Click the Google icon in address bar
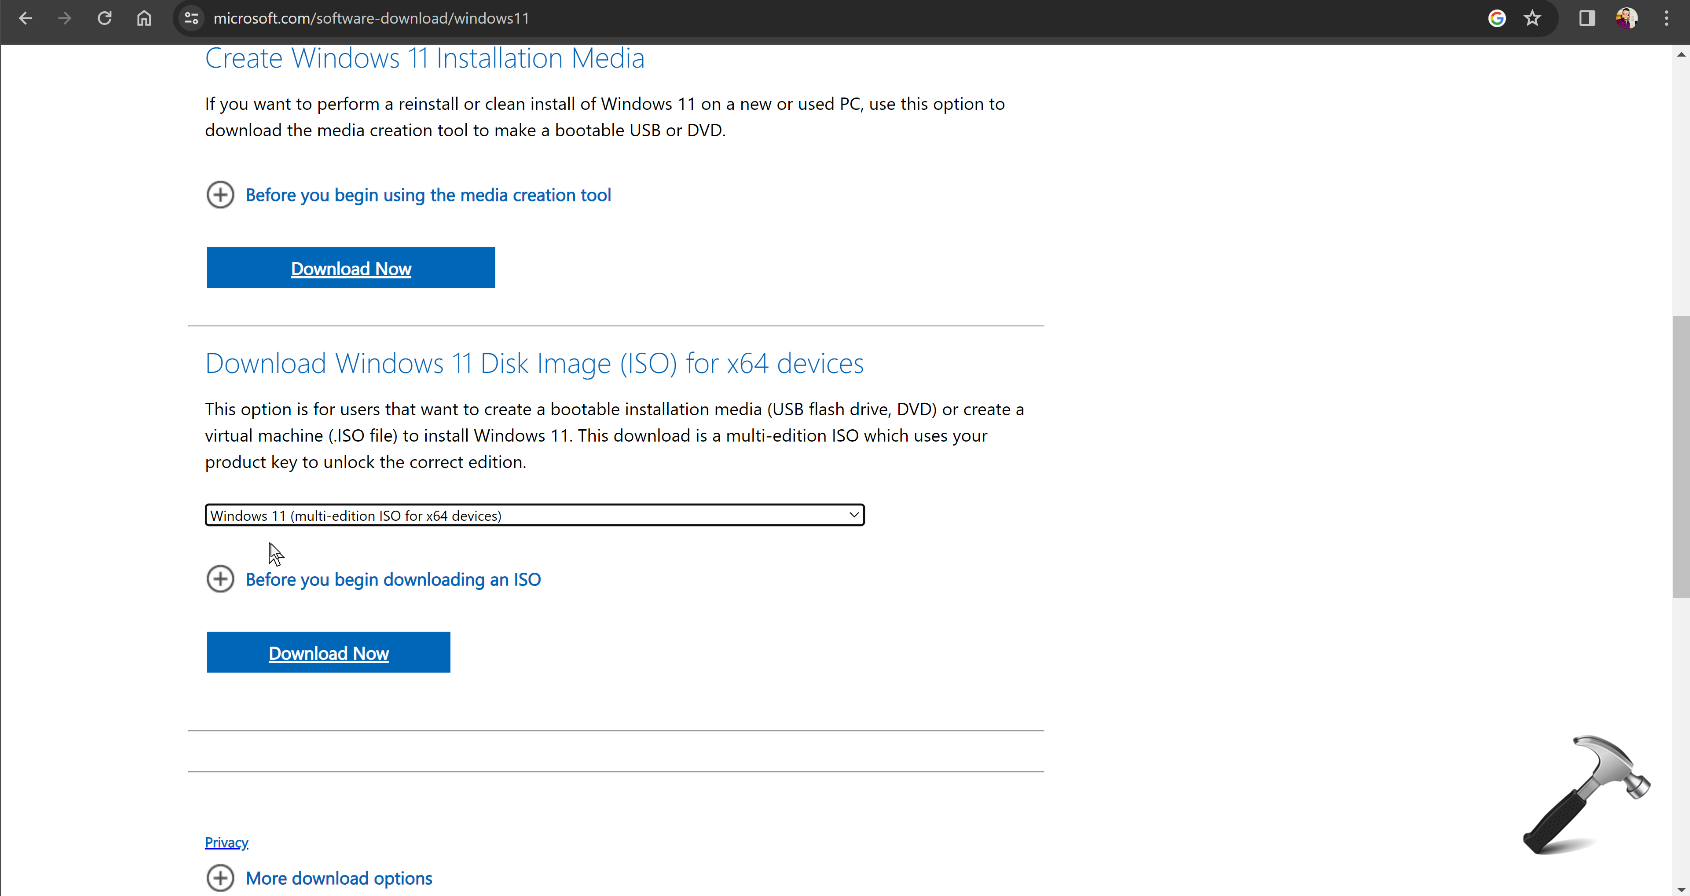Image resolution: width=1690 pixels, height=896 pixels. 1497,18
